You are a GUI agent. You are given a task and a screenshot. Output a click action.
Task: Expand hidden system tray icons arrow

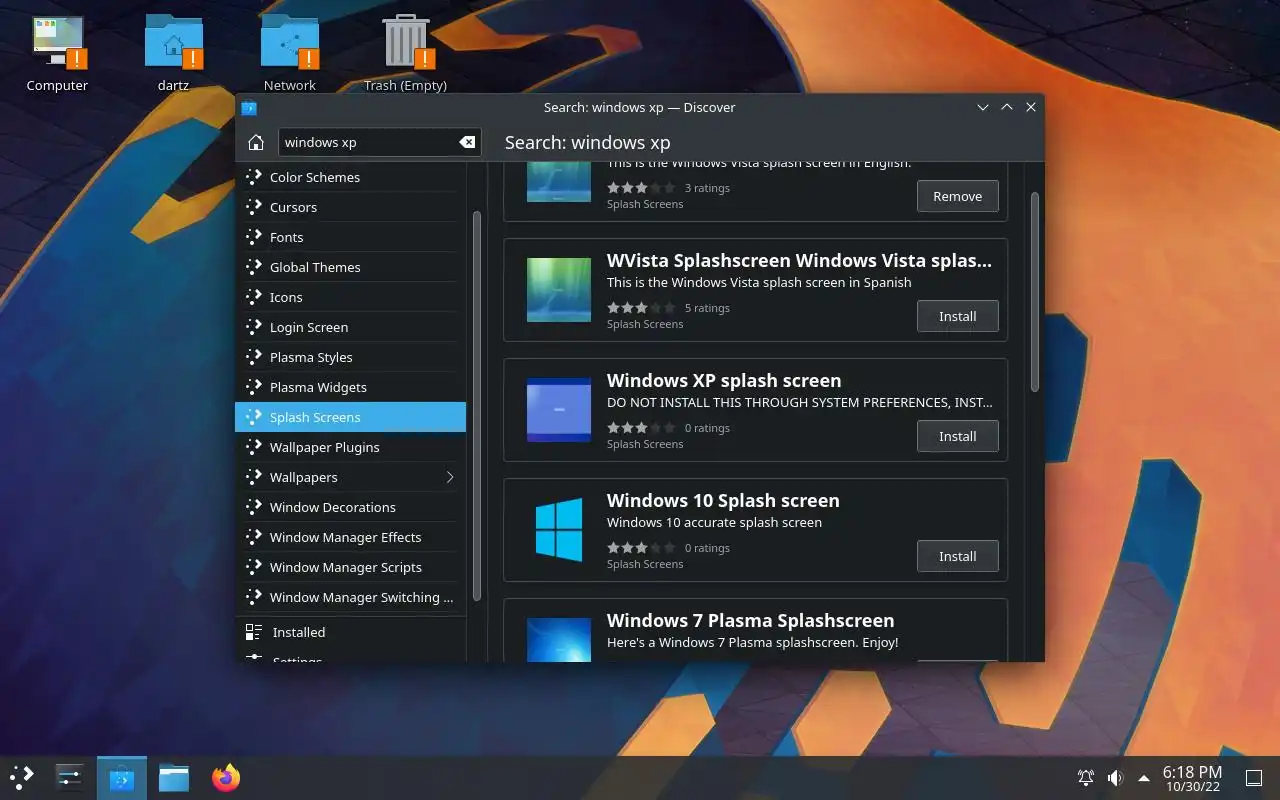click(1144, 777)
